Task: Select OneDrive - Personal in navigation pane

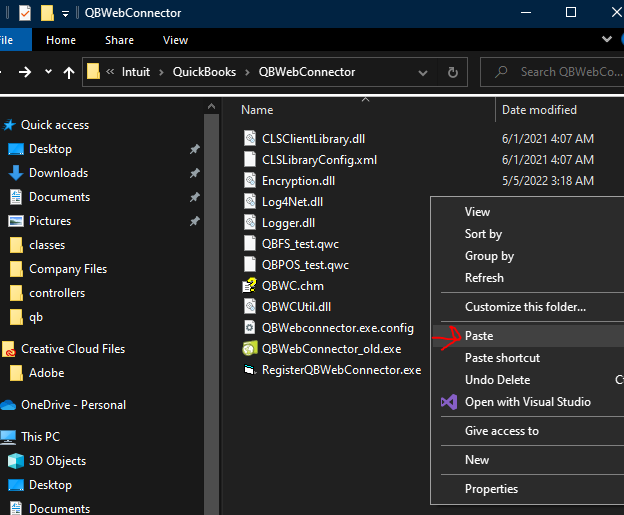Action: click(73, 405)
